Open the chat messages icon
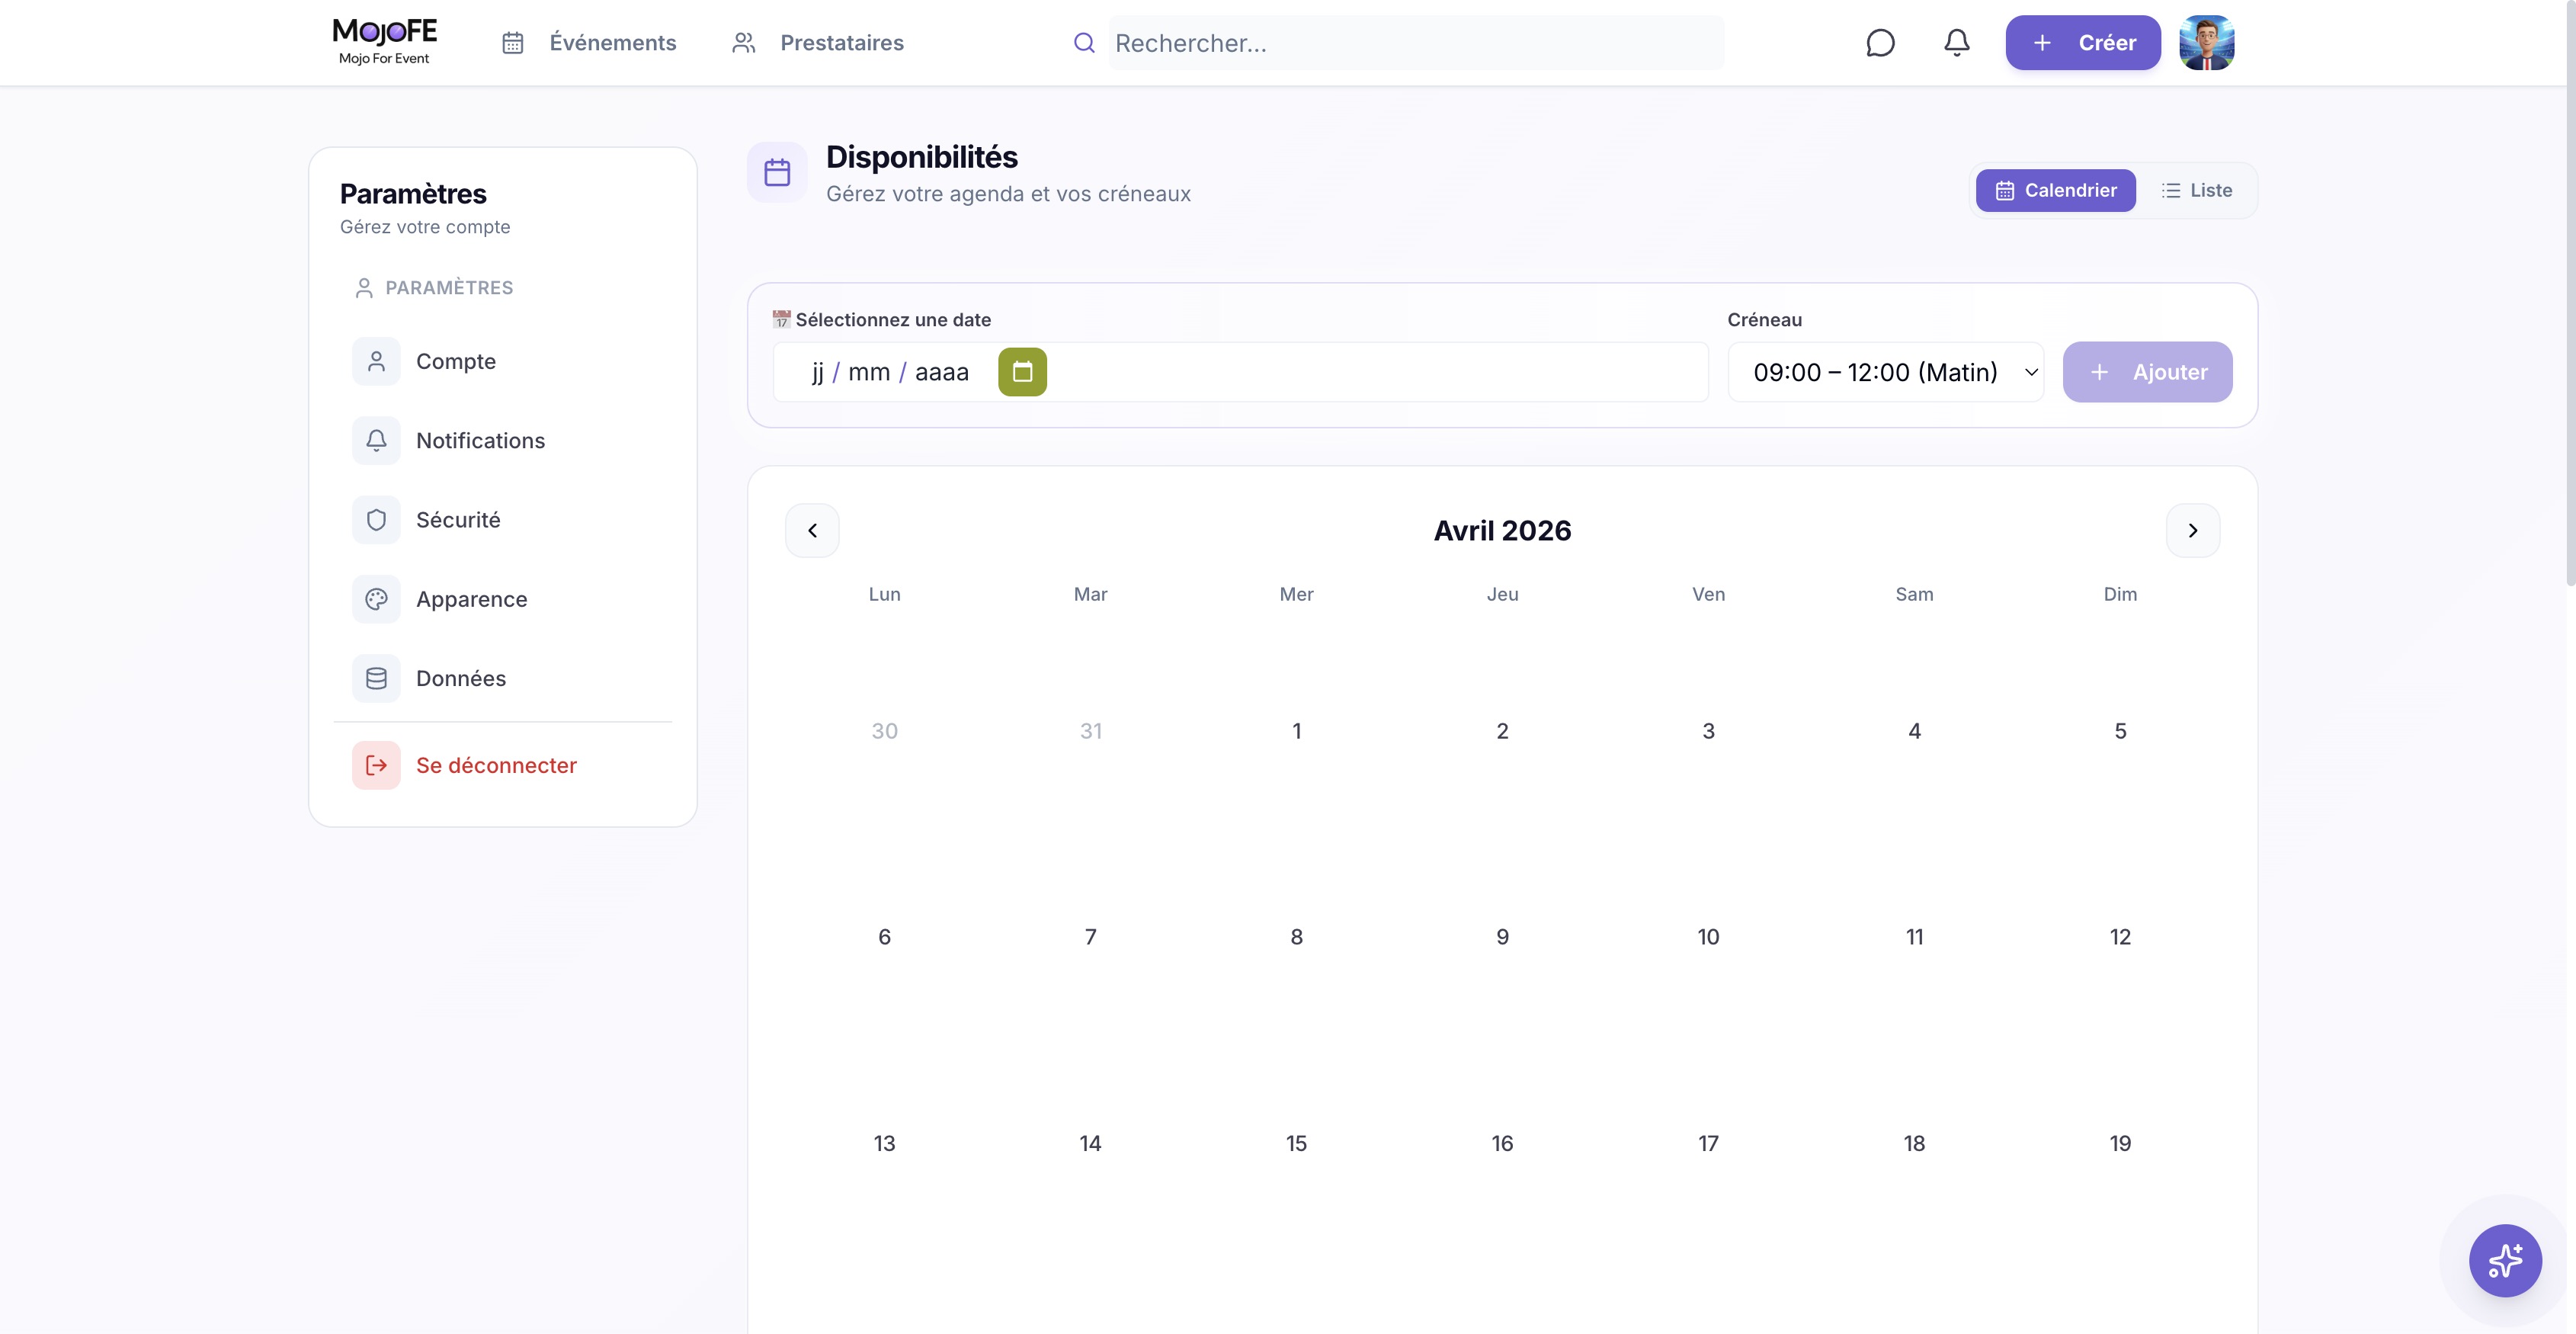 coord(1880,43)
